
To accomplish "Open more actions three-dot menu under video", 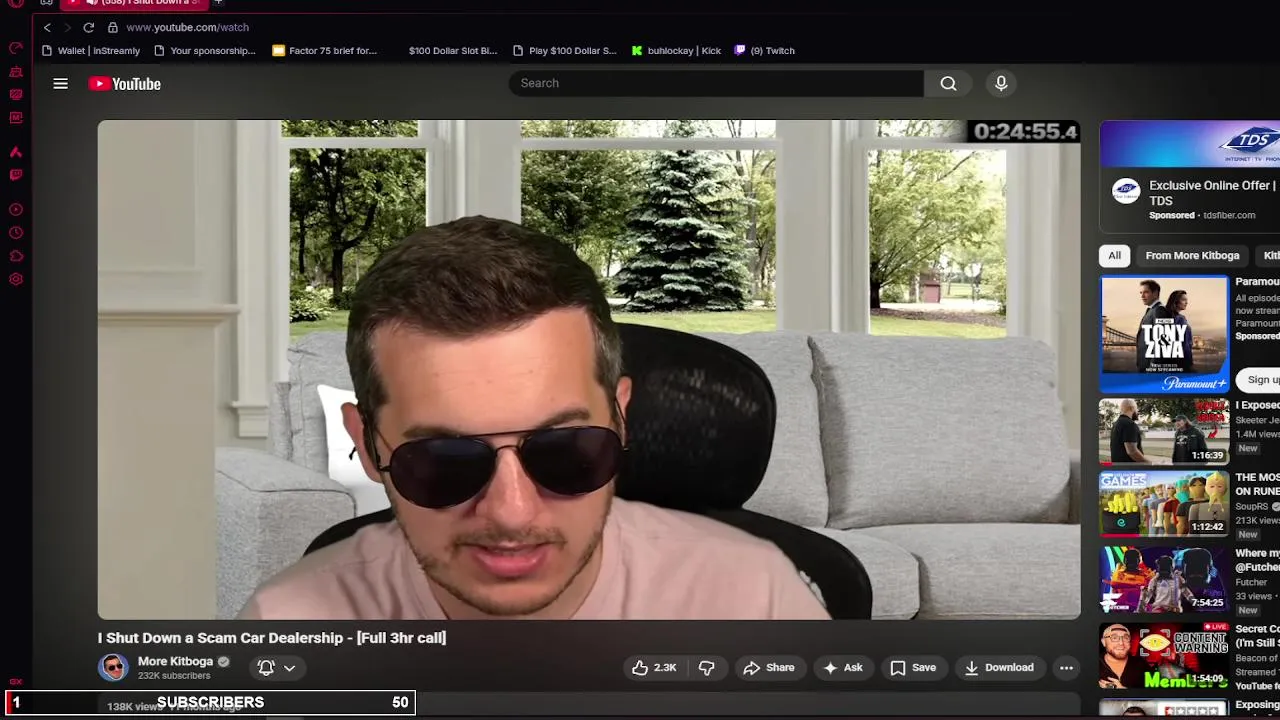I will 1066,668.
